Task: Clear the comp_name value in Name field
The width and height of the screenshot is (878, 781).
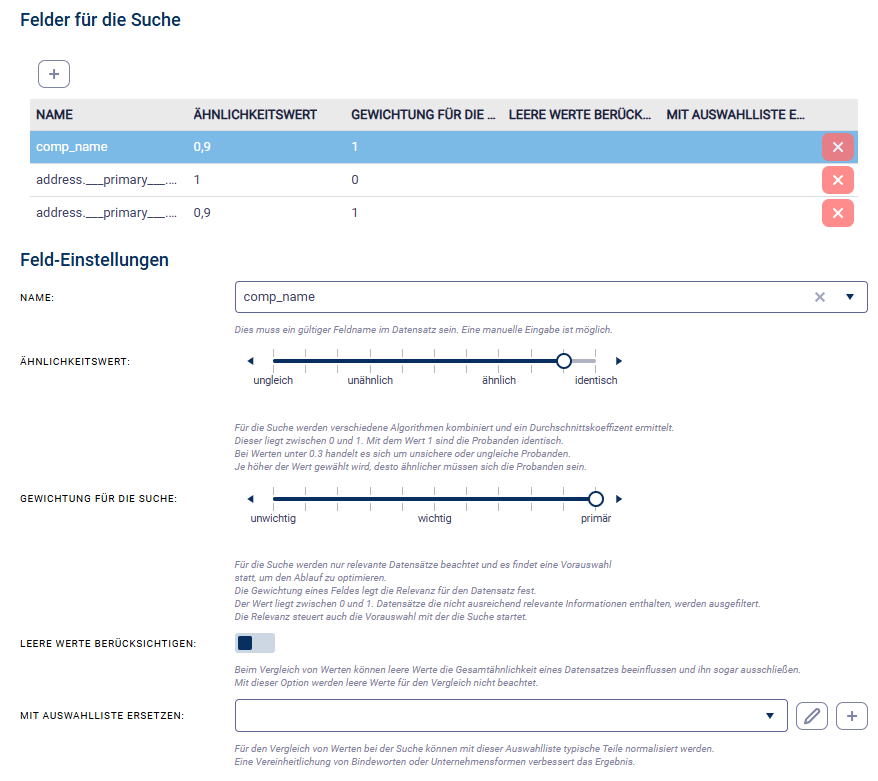Action: click(820, 297)
